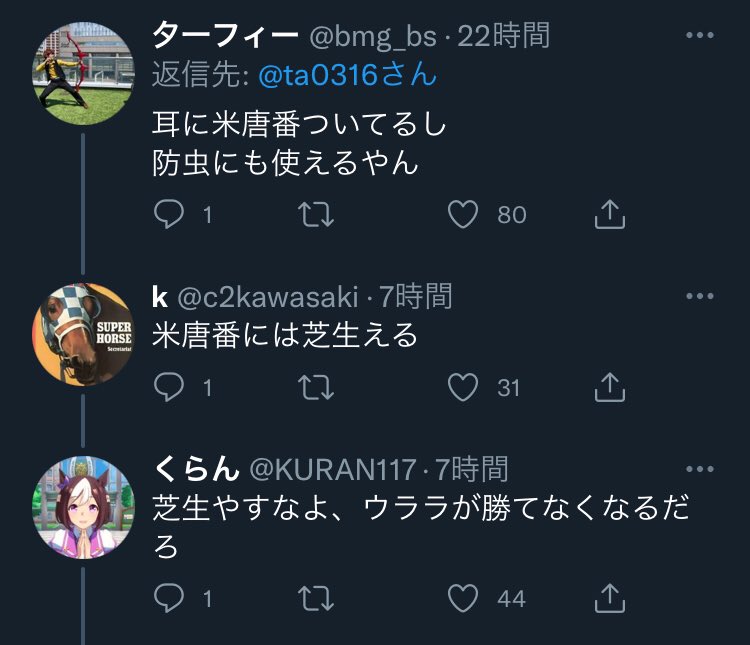Viewport: 750px width, 645px height.
Task: Open more options on k's tweet
Action: 700,296
